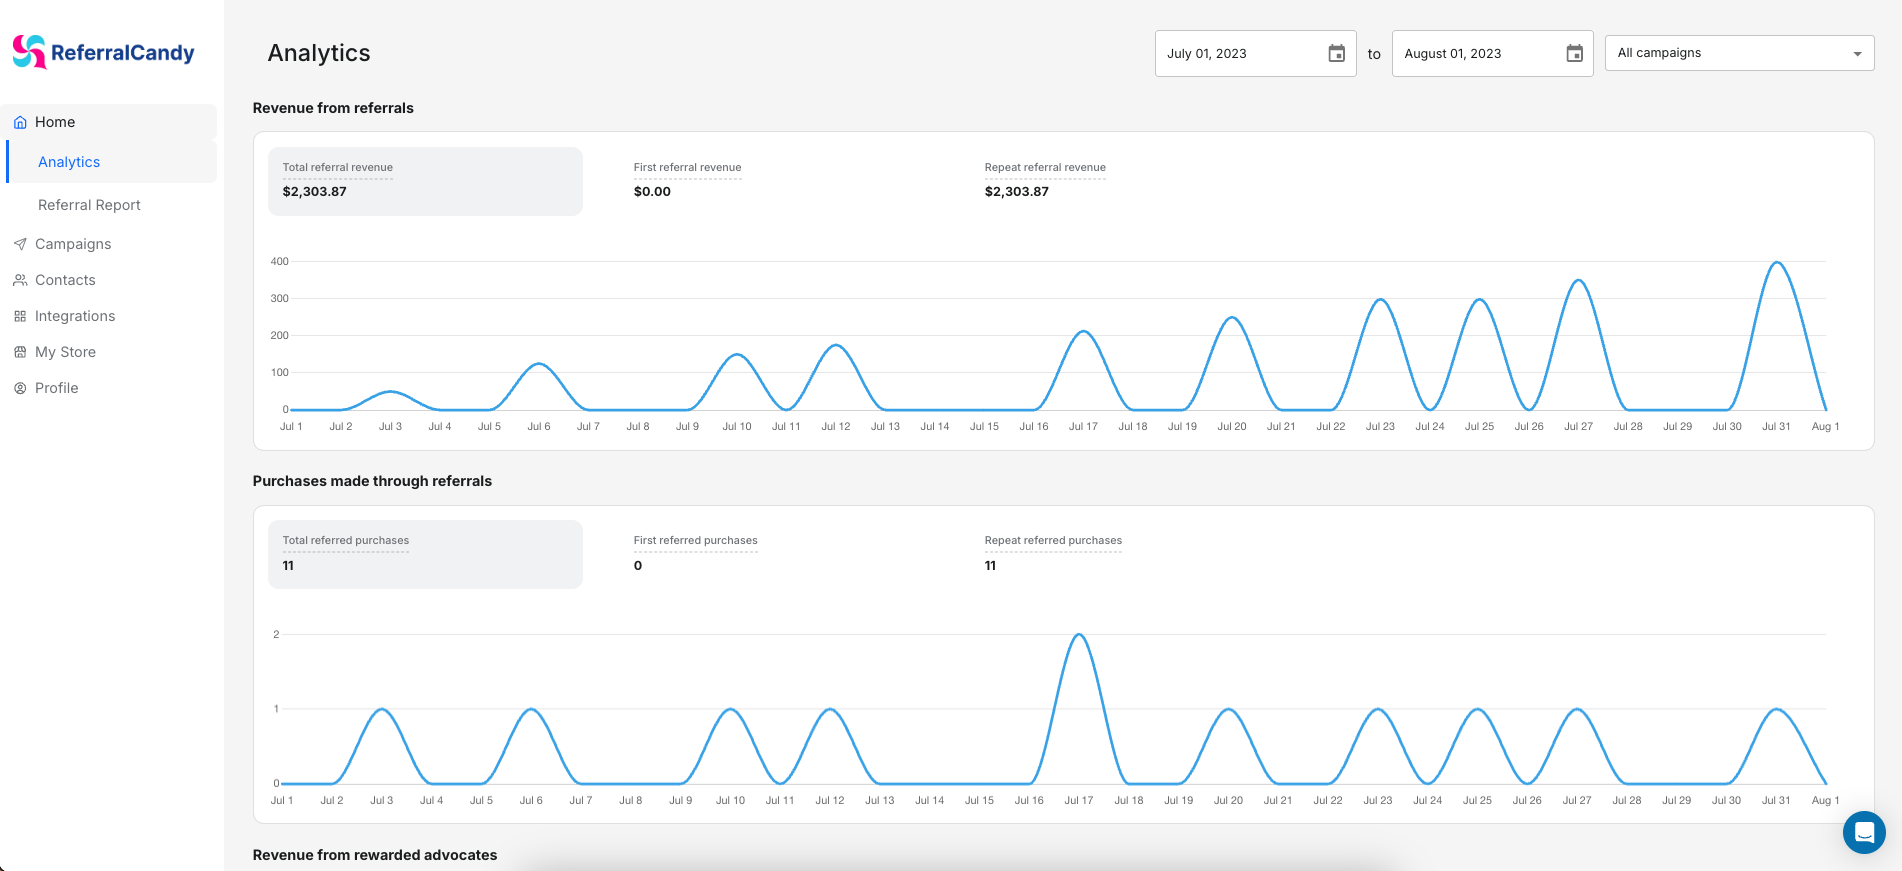Open Referral Report in sidebar
This screenshot has height=871, width=1902.
[89, 205]
